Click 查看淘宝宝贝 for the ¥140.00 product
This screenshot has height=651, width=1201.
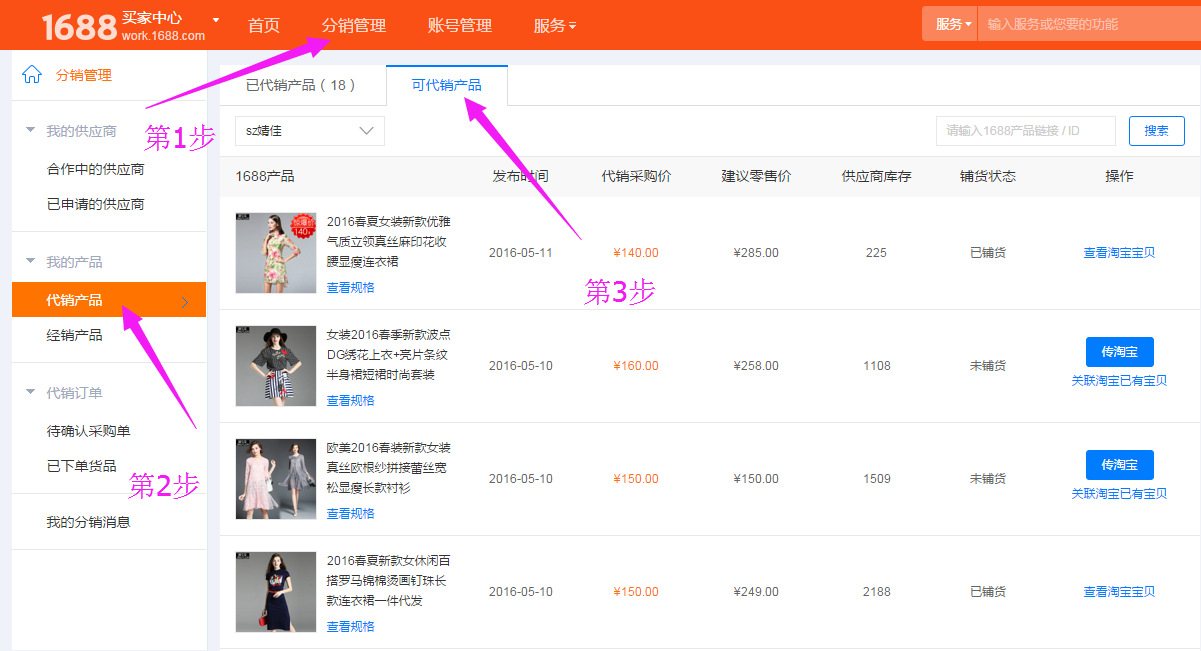pyautogui.click(x=1119, y=253)
